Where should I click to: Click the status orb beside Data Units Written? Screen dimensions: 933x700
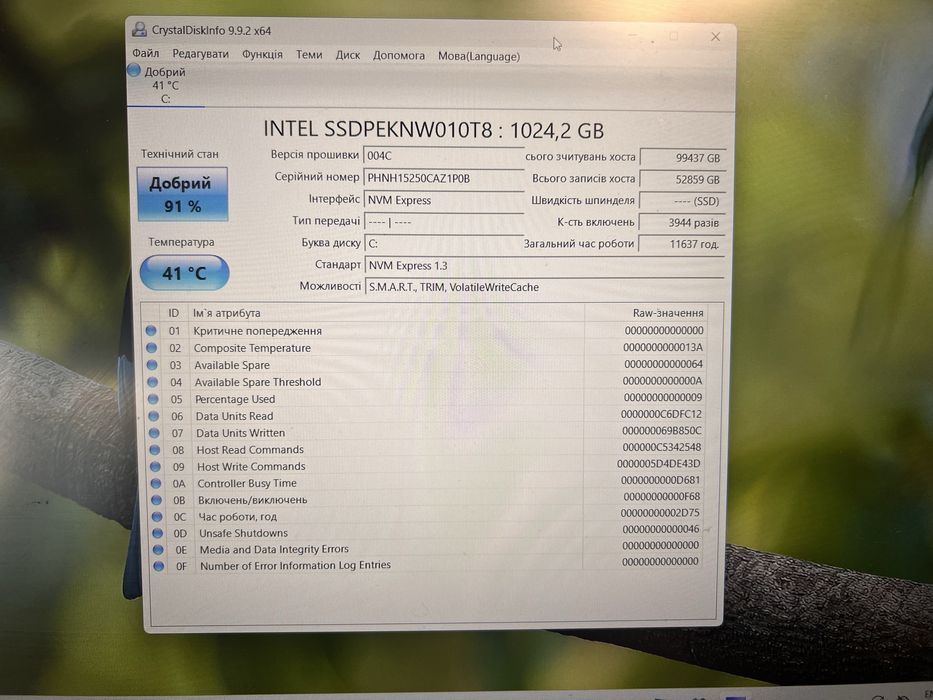[x=154, y=433]
